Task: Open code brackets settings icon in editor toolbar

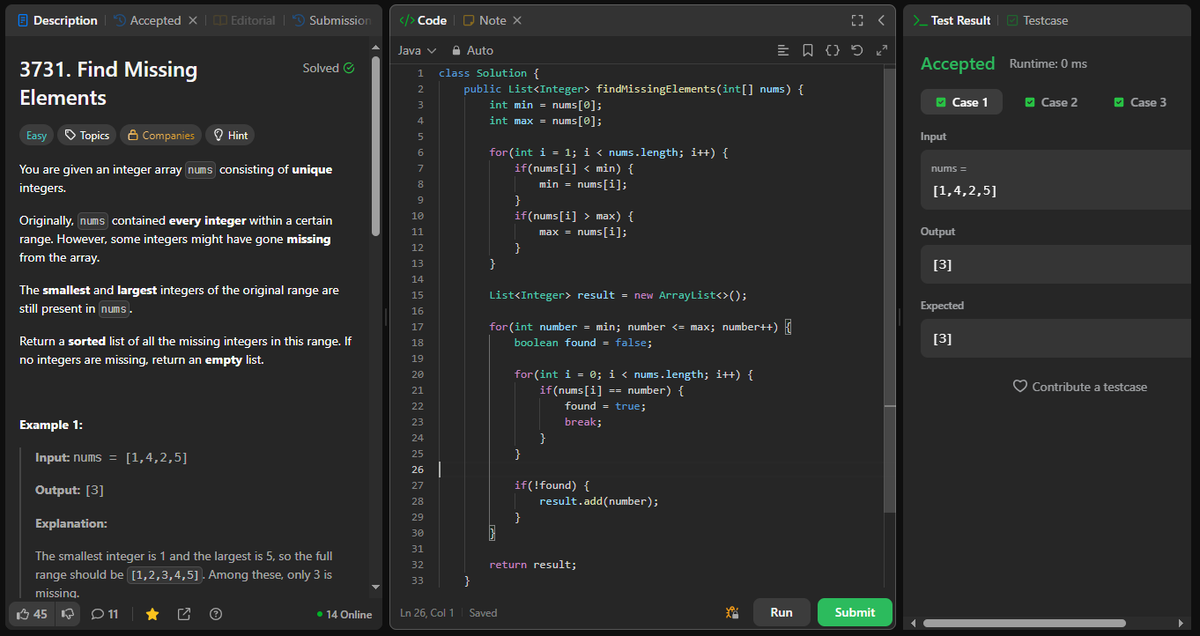Action: point(832,50)
